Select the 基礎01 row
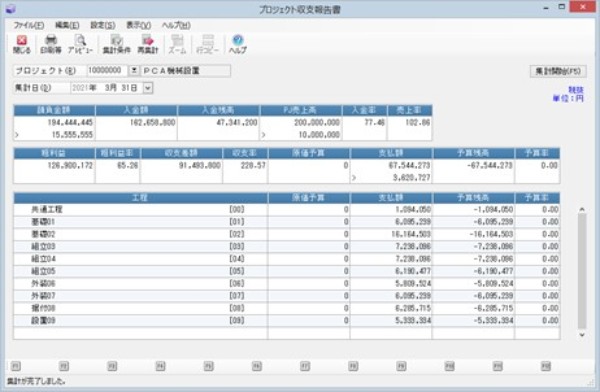600x392 pixels. point(287,222)
